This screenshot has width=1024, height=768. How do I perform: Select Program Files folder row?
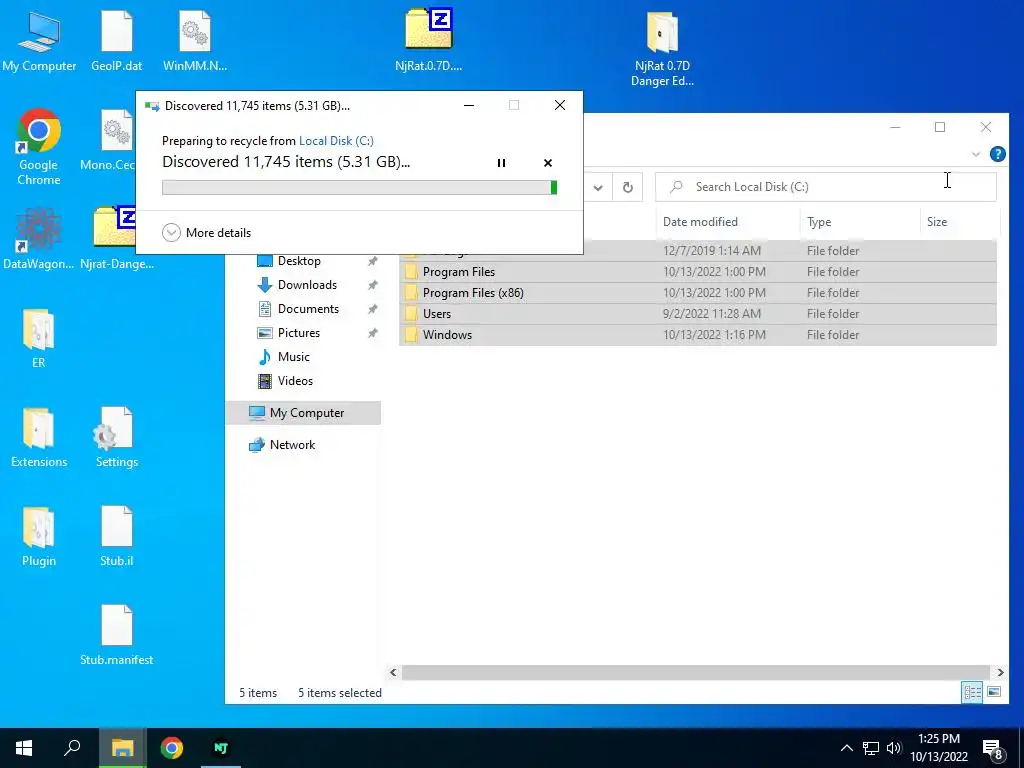point(697,272)
